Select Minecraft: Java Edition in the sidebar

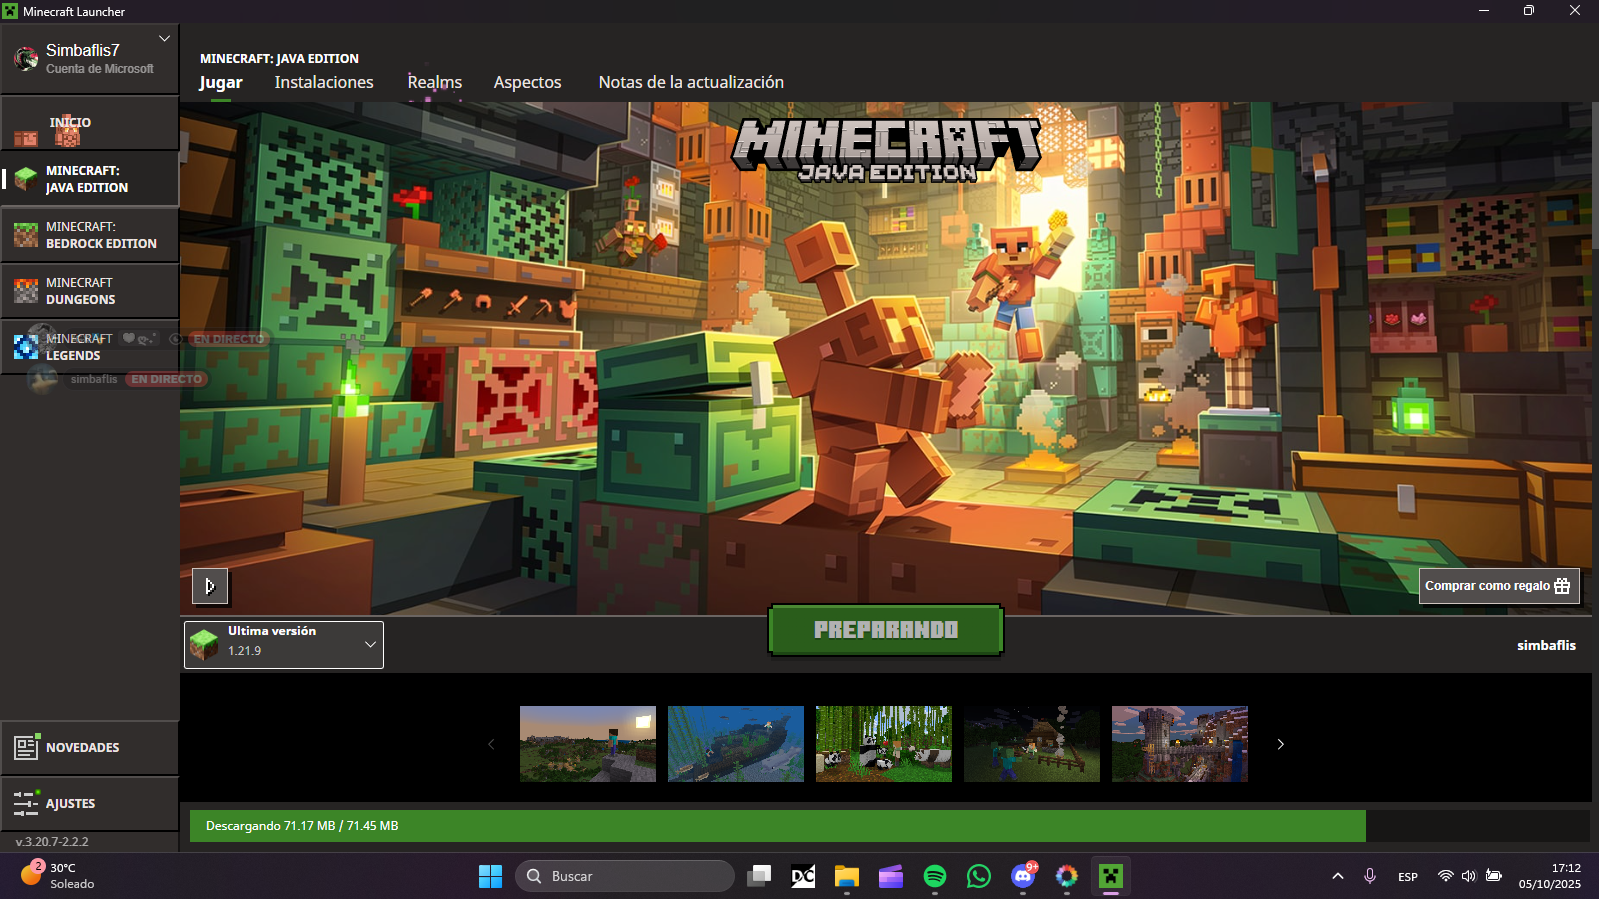(x=90, y=179)
